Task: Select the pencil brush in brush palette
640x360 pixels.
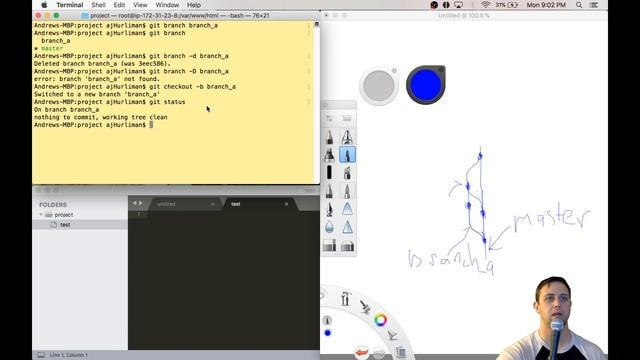Action: pos(329,137)
